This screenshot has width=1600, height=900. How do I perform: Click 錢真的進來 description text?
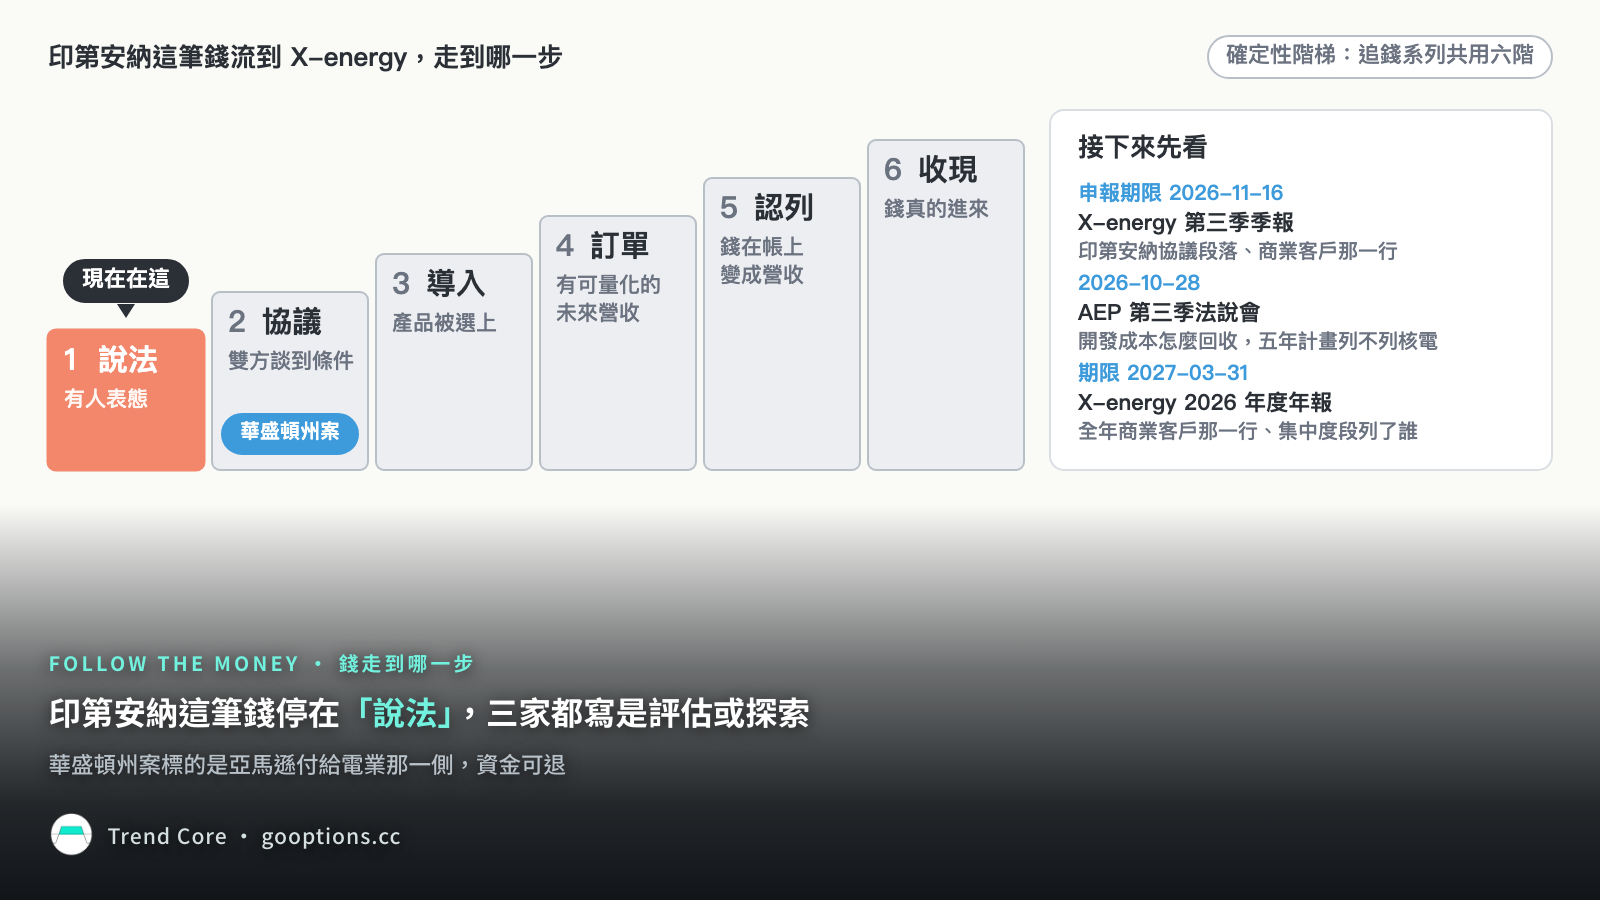point(936,209)
